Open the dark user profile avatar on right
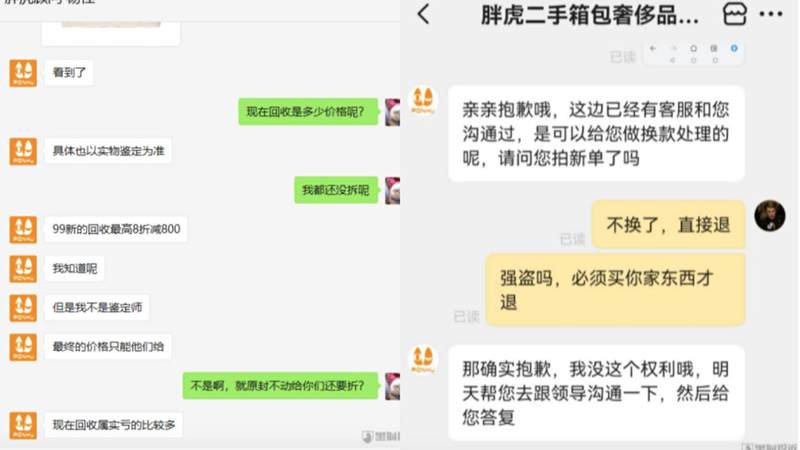This screenshot has height=450, width=800. (x=769, y=215)
